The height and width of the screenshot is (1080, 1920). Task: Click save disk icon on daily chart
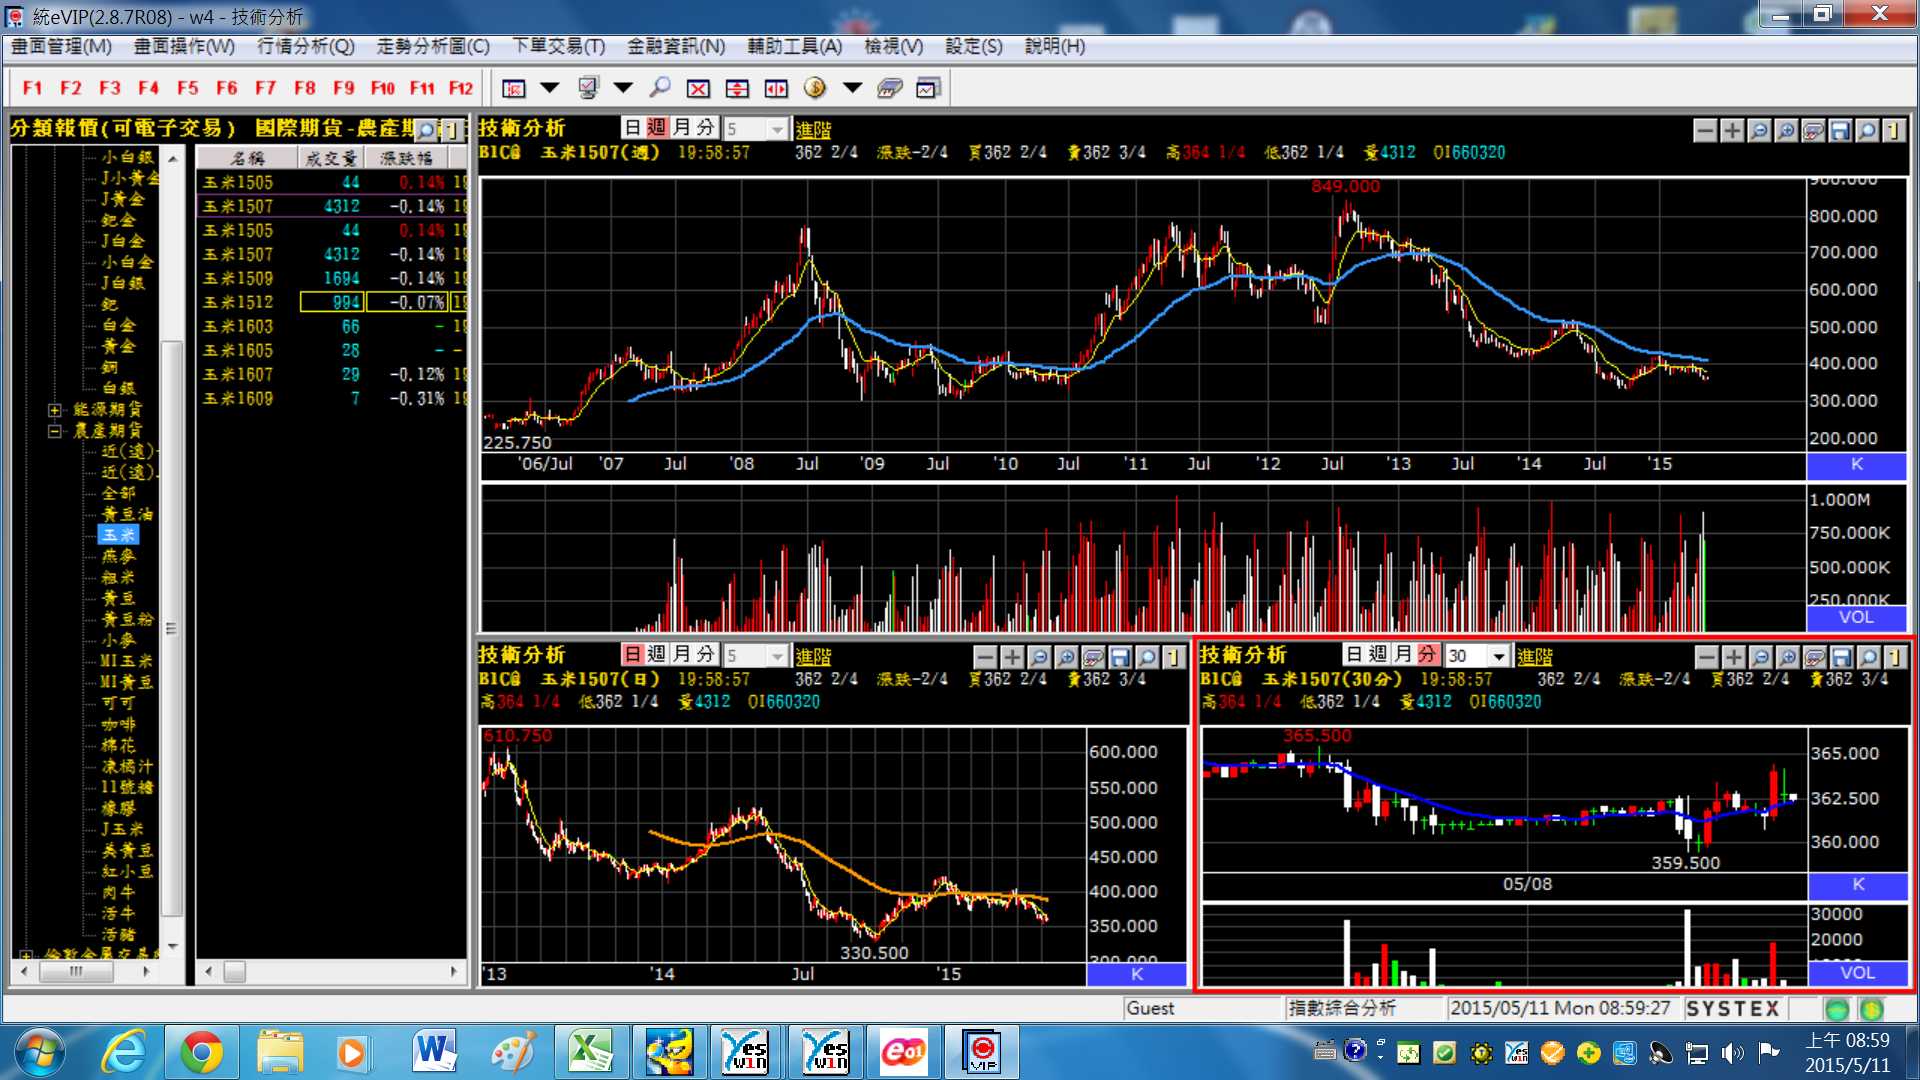click(x=1120, y=657)
